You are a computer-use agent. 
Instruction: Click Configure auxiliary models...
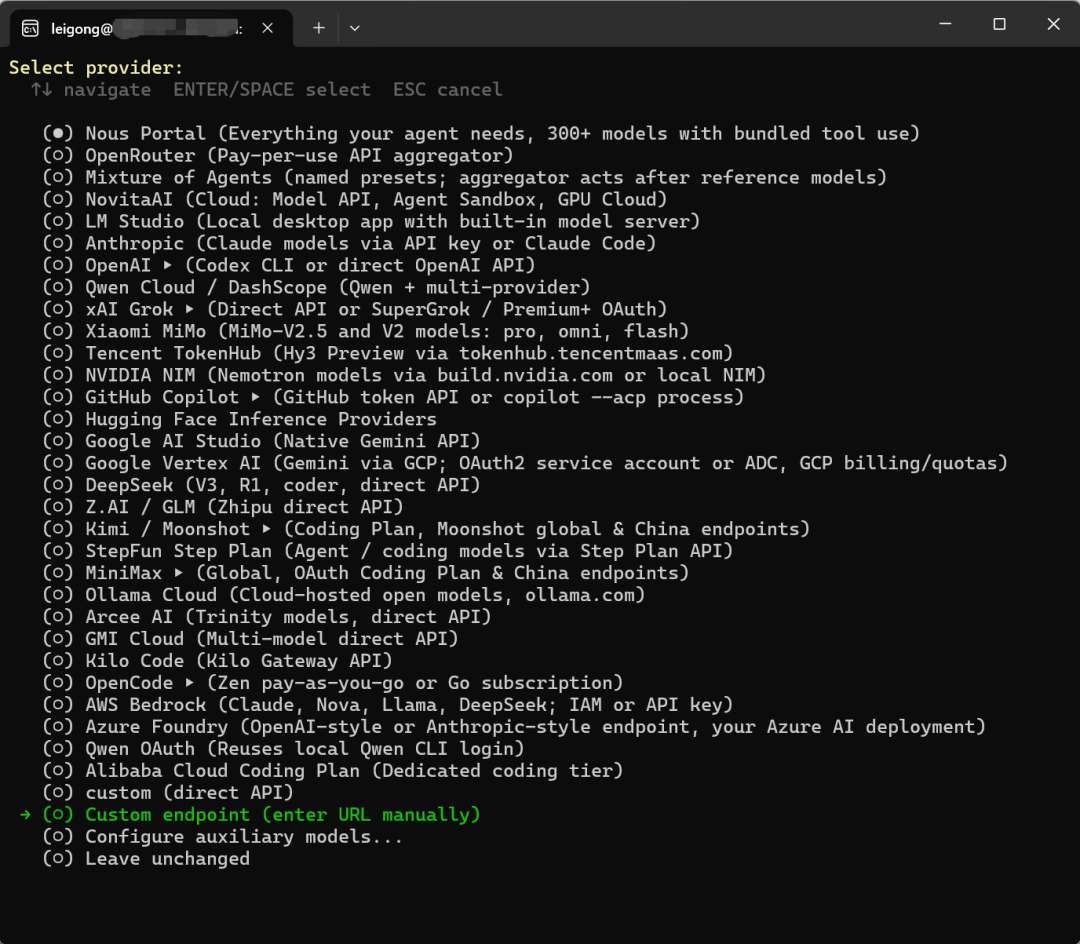222,837
